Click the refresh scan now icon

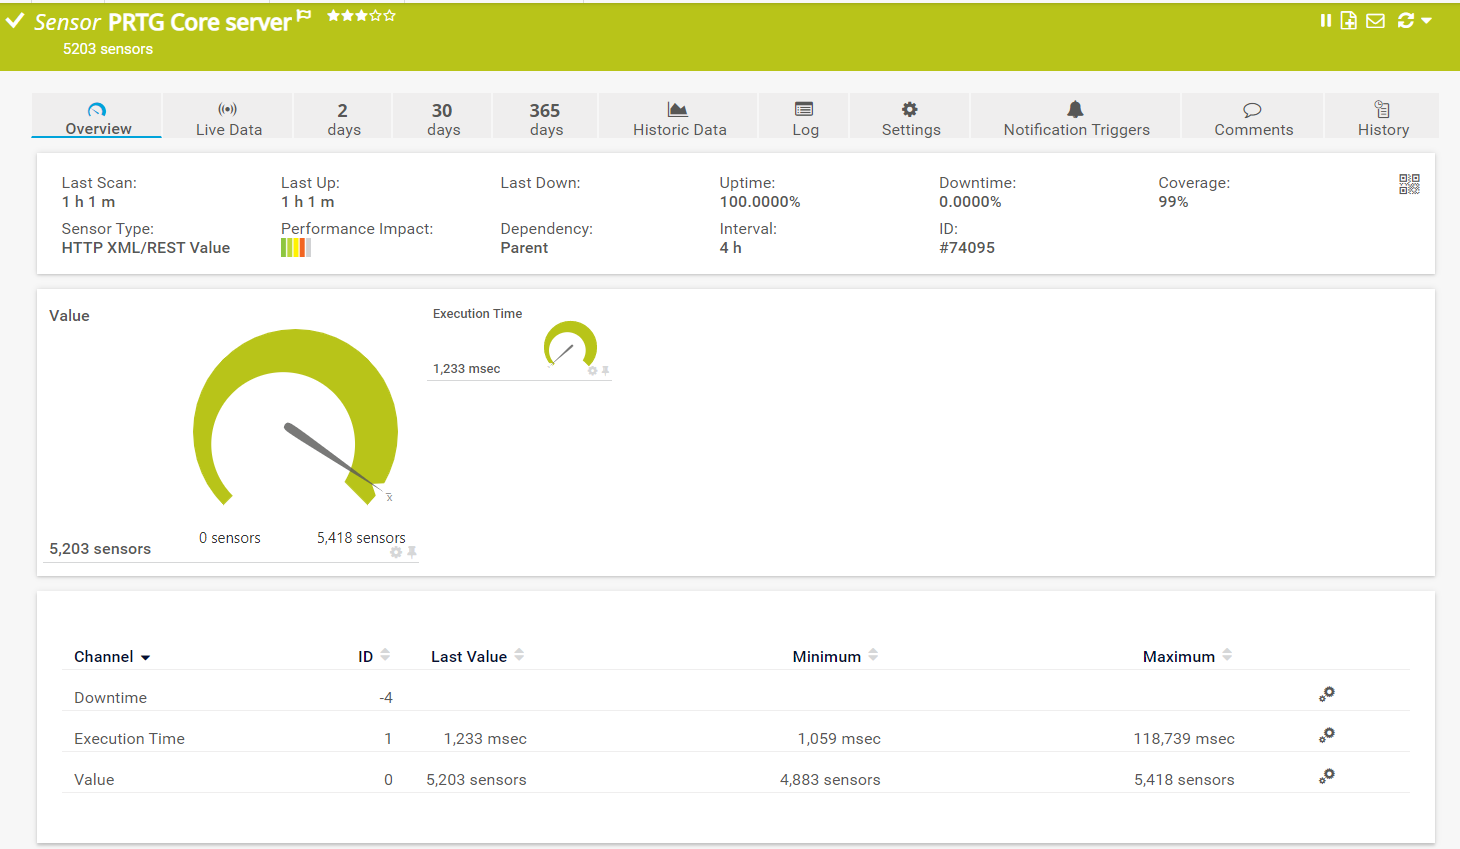(1406, 21)
